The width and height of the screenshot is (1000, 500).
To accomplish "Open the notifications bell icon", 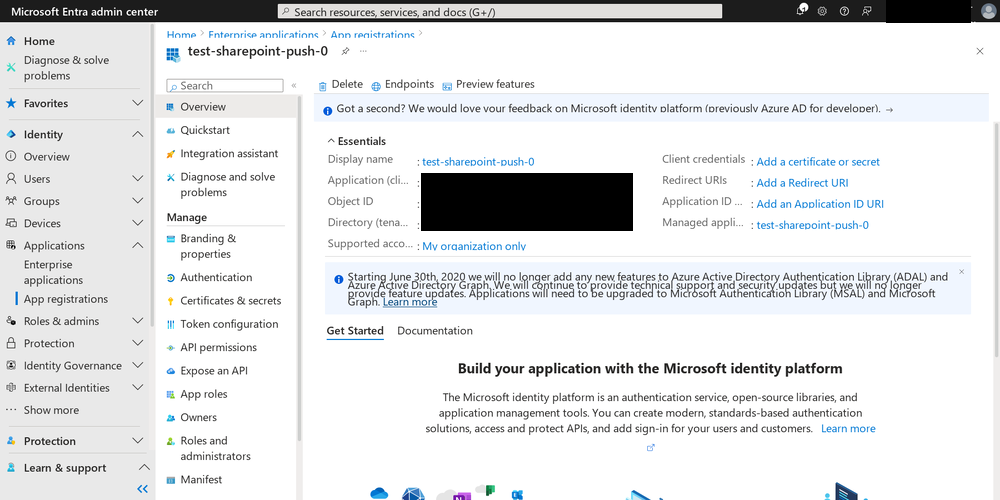I will coord(802,10).
